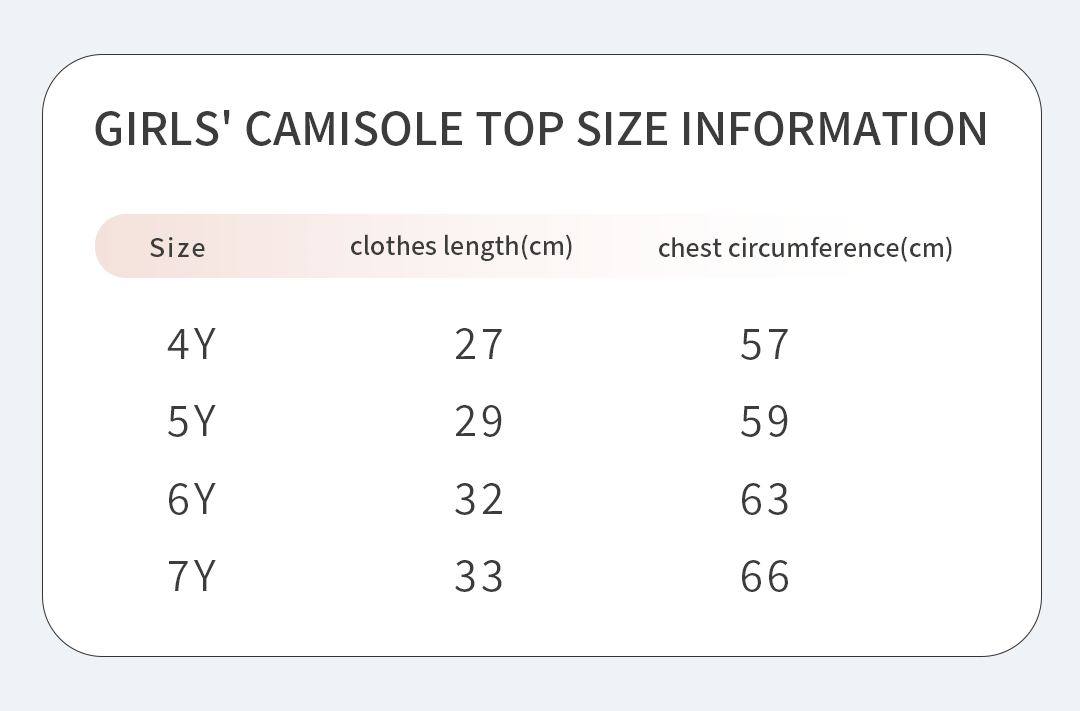1080x711 pixels.
Task: Click the clothes length value 27
Action: (x=479, y=344)
